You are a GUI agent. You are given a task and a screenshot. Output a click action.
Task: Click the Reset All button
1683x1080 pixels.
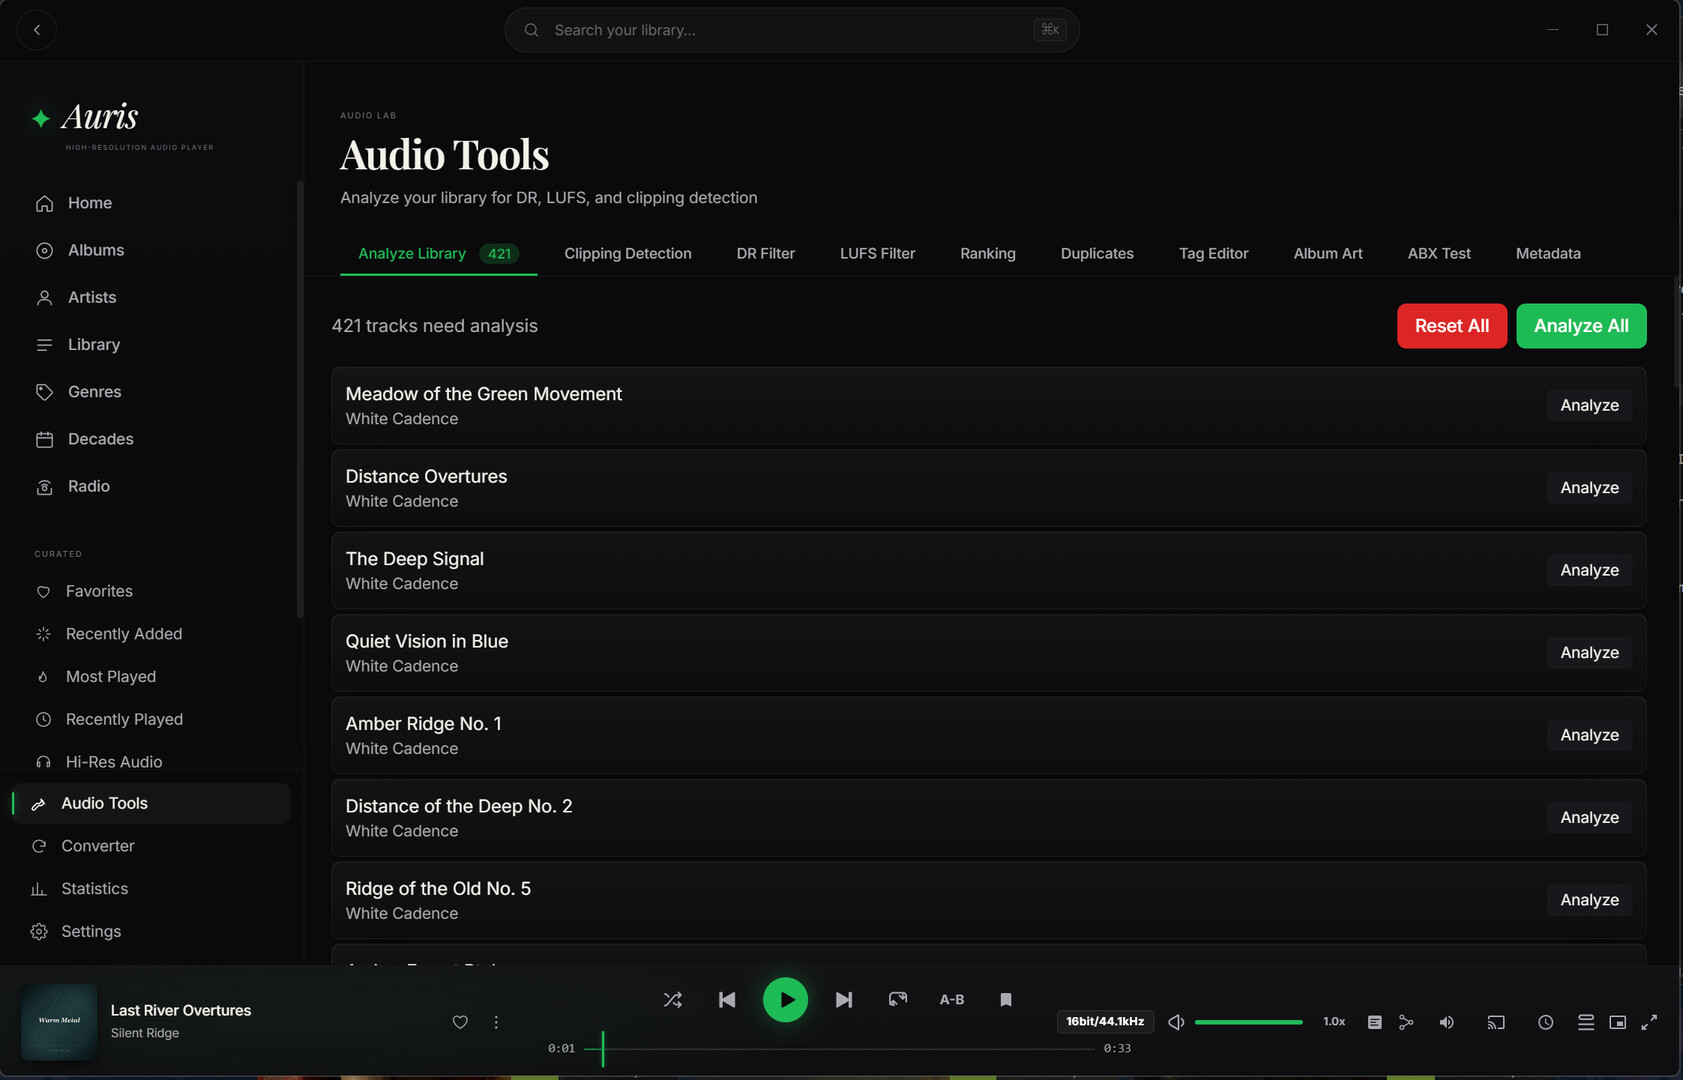coord(1452,326)
